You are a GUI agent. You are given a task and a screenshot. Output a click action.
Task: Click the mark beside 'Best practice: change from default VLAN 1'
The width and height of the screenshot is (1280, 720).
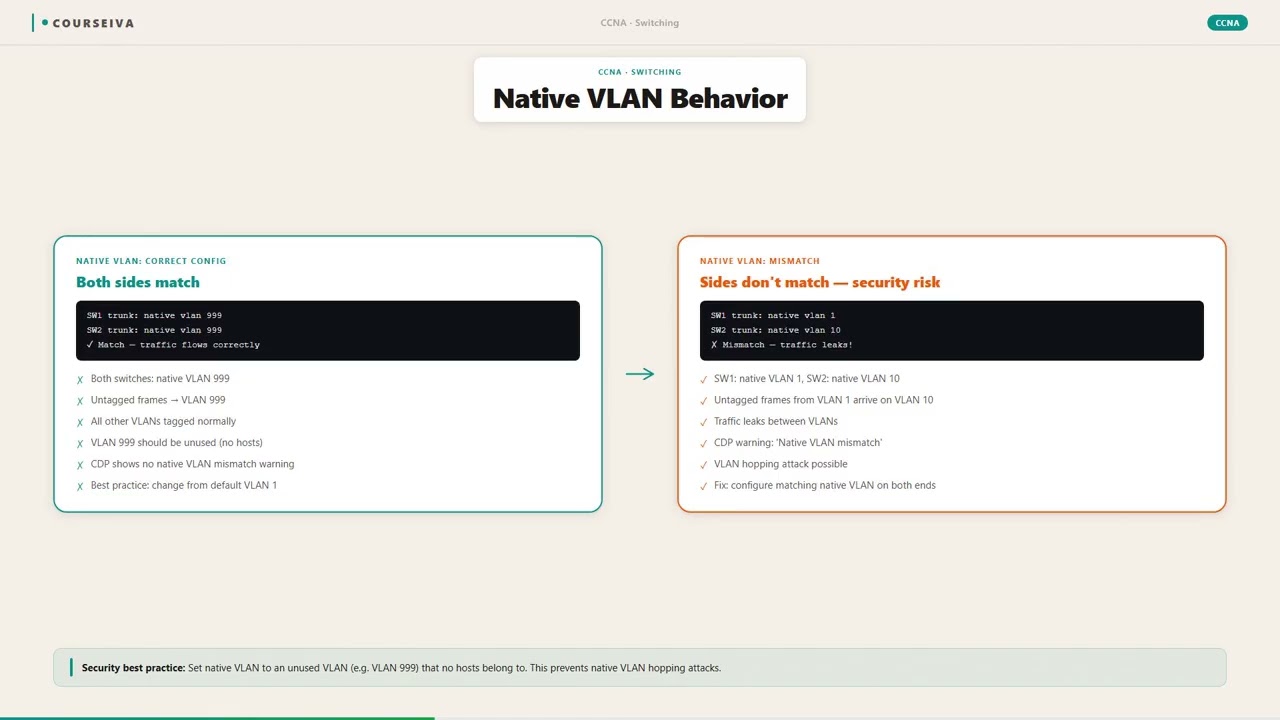tap(80, 487)
